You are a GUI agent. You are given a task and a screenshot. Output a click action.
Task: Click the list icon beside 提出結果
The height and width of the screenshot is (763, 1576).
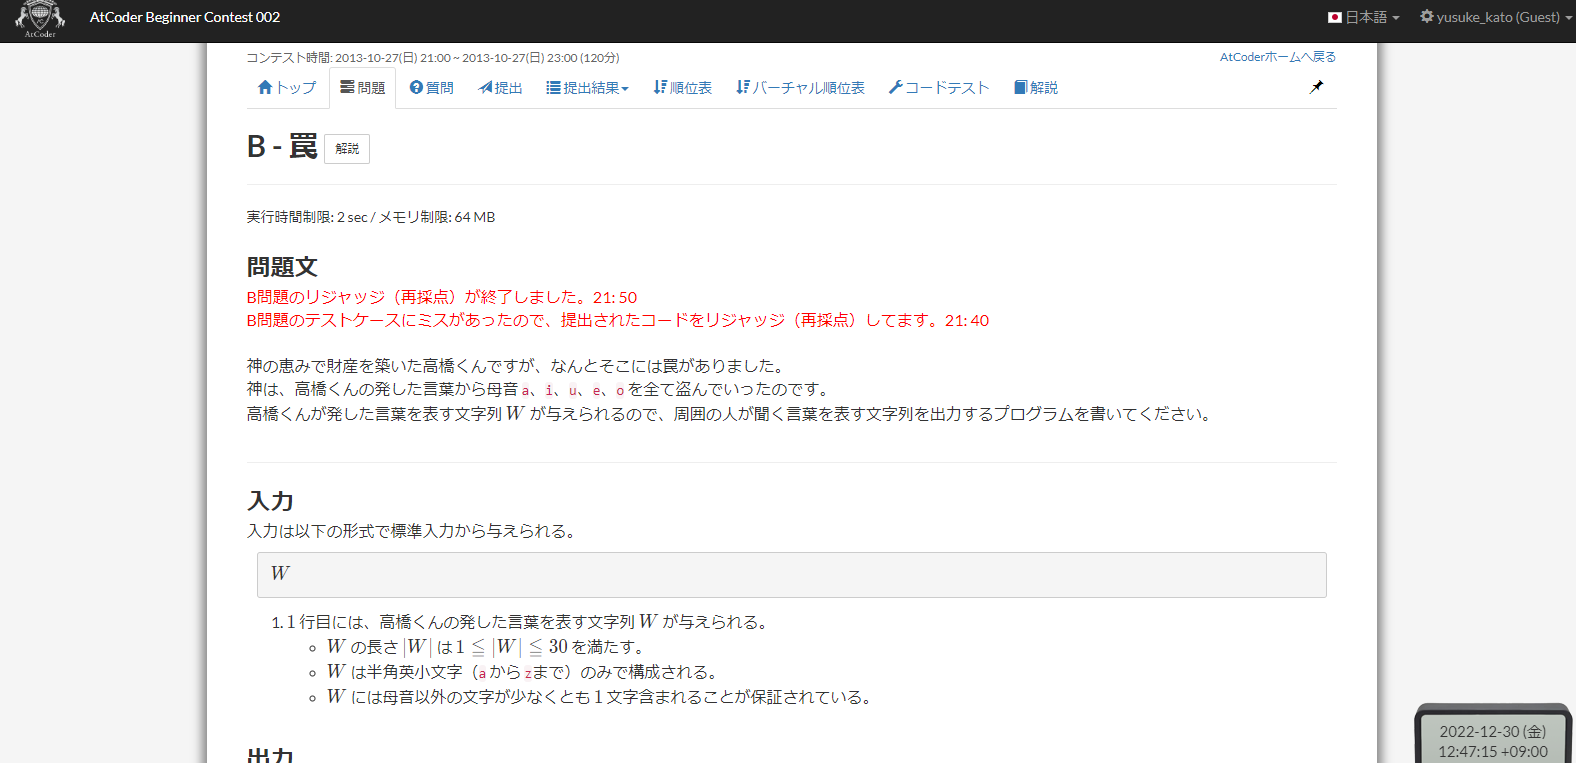(553, 88)
